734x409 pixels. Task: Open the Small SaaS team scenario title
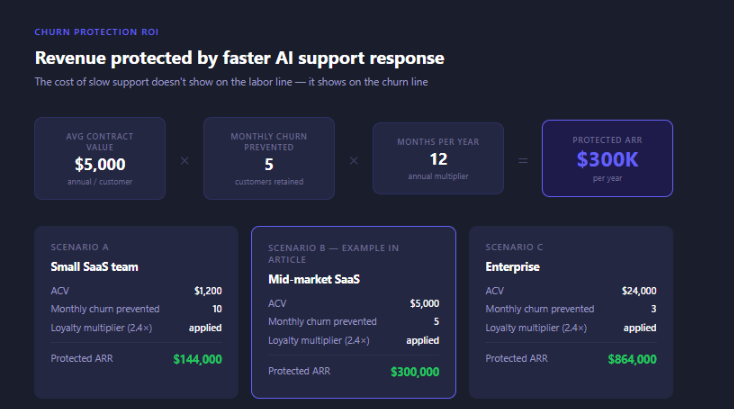[95, 267]
